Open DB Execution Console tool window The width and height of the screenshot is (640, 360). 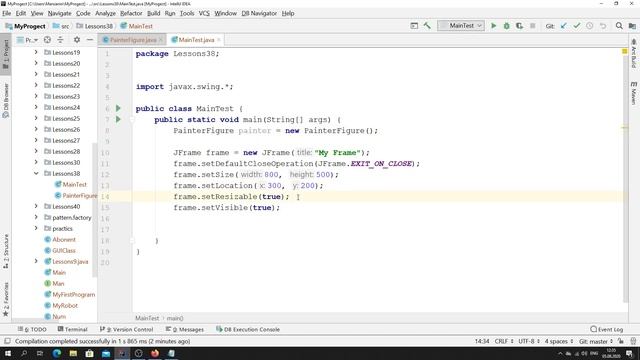tap(248, 329)
